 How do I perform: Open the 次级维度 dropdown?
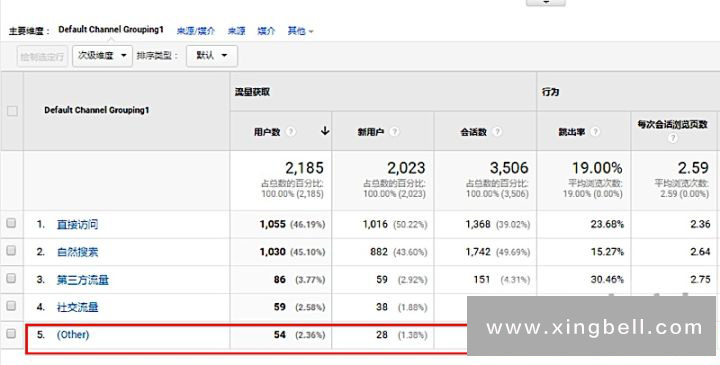tap(102, 56)
